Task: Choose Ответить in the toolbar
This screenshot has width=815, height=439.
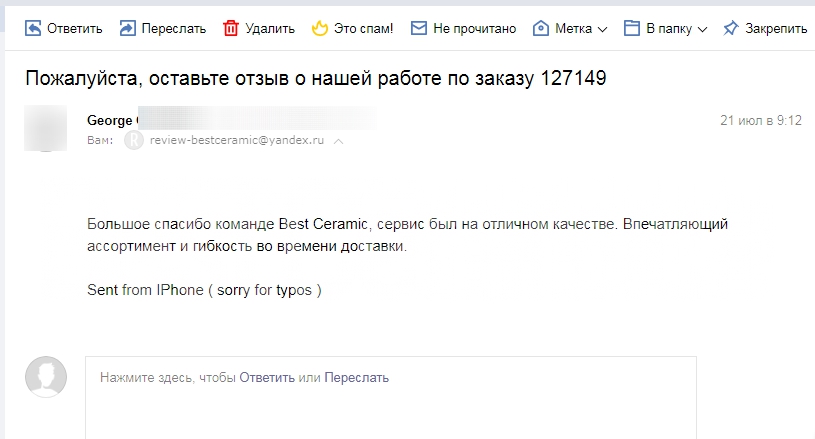Action: coord(74,29)
